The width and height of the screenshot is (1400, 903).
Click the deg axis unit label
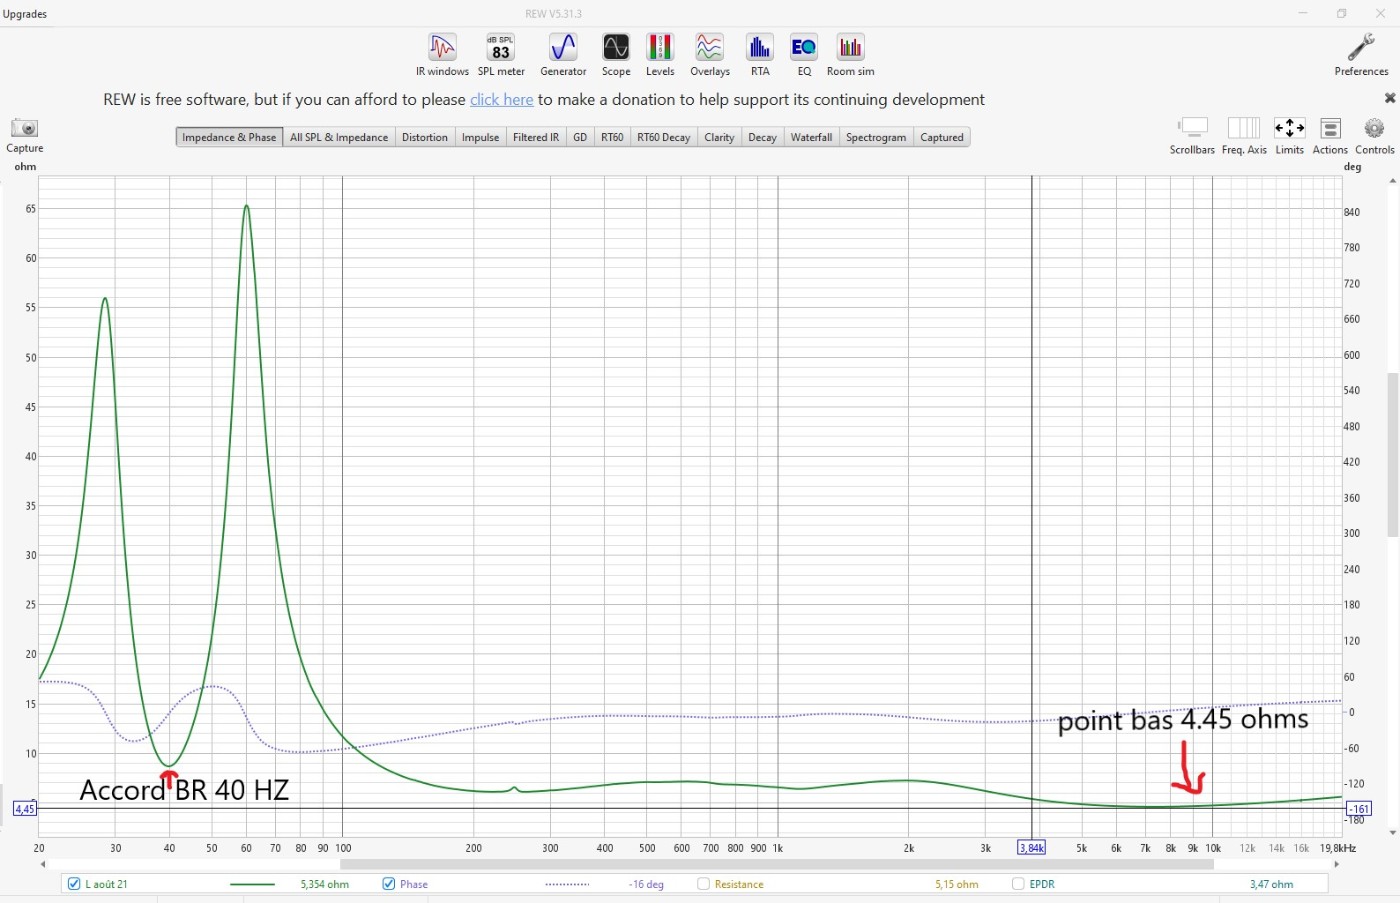[1353, 167]
